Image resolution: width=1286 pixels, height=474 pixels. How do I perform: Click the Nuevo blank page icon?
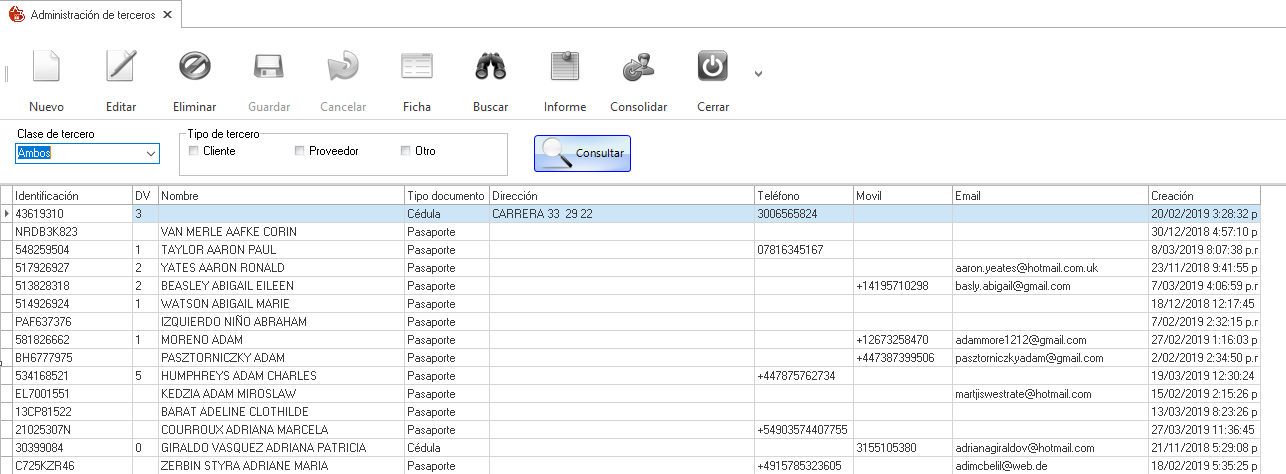[x=46, y=67]
